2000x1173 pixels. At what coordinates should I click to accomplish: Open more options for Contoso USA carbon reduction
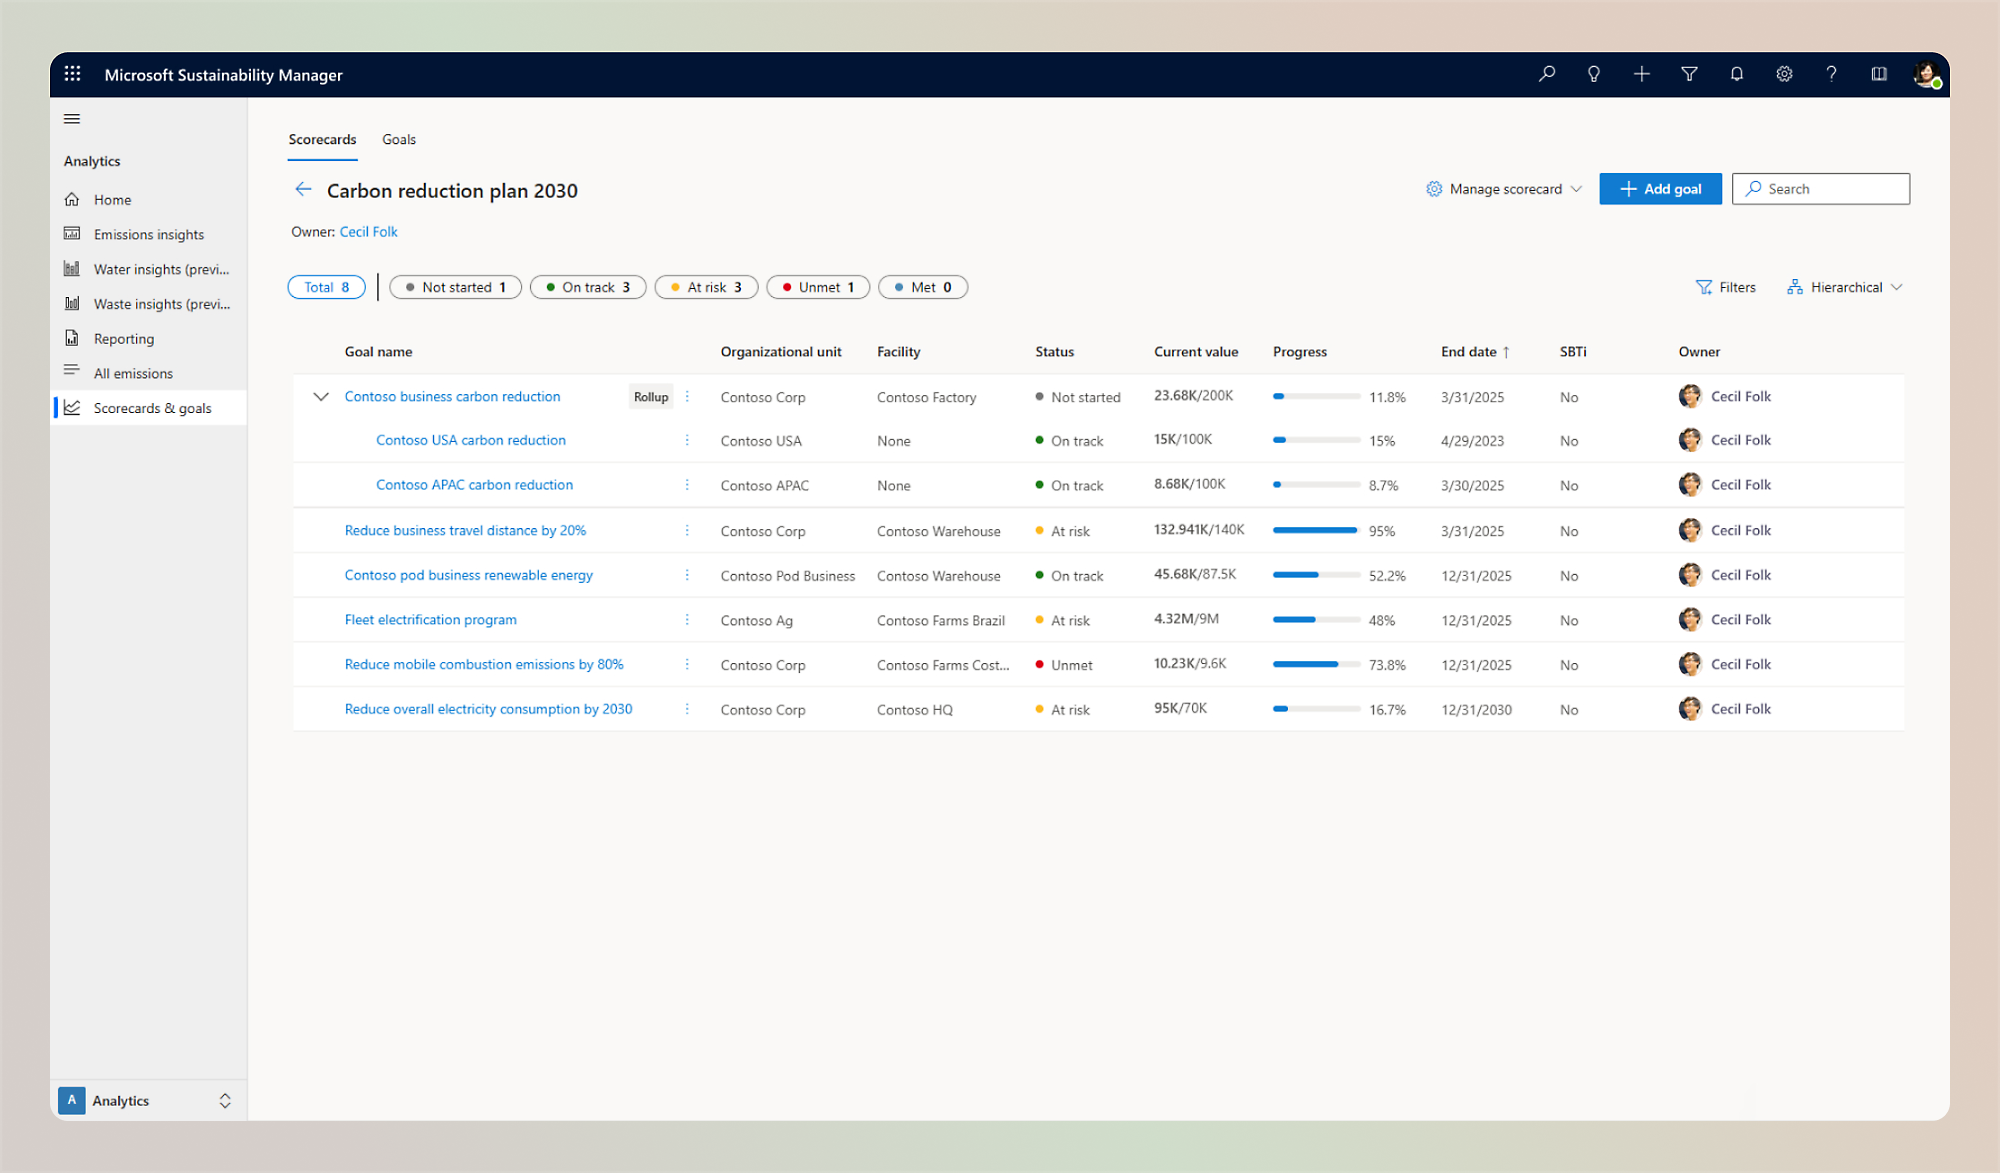[687, 440]
